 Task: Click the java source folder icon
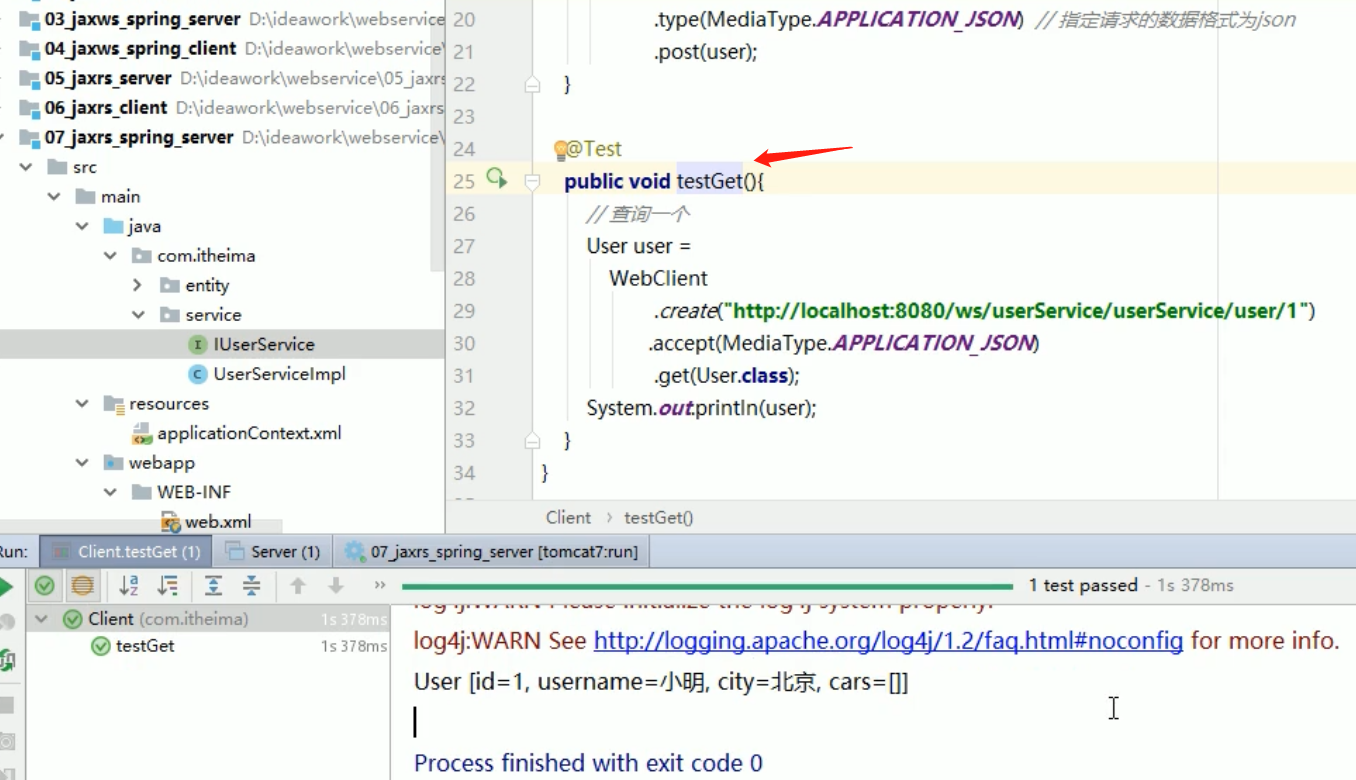pos(114,226)
